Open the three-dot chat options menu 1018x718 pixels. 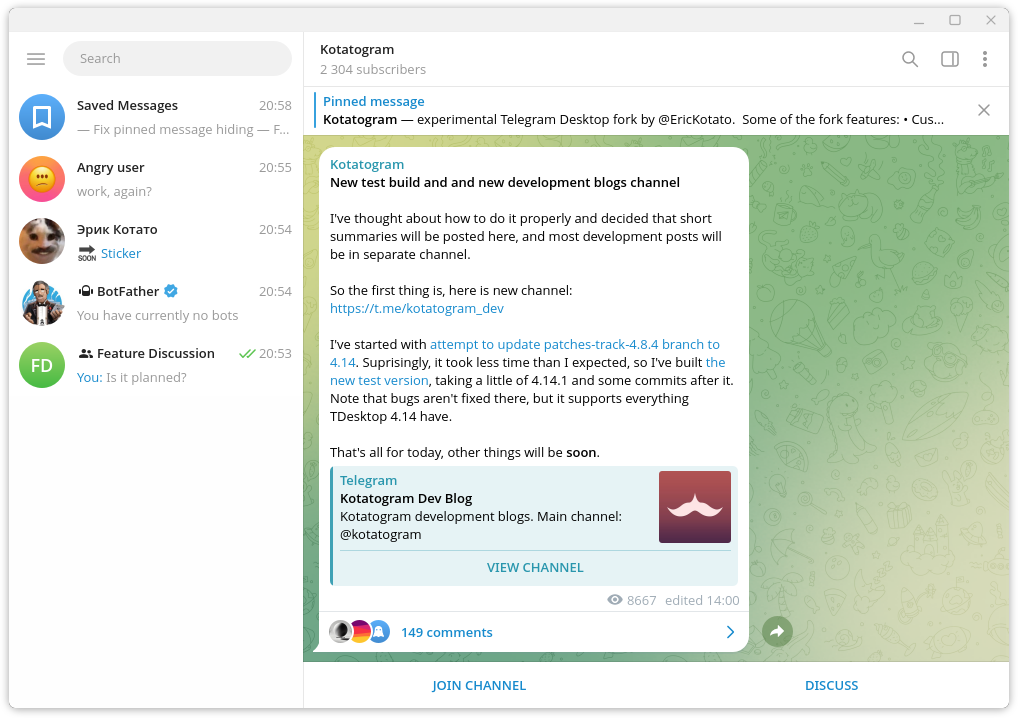[984, 59]
